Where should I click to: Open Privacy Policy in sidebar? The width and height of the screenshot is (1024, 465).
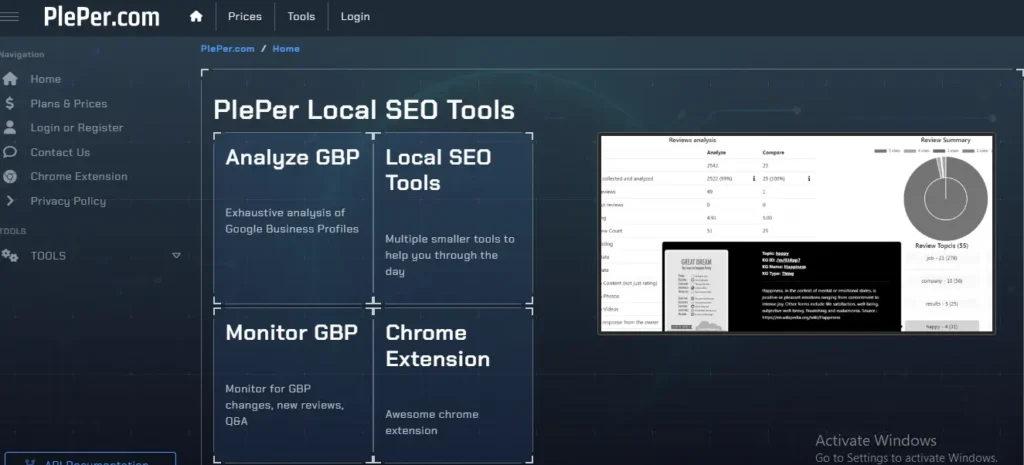point(68,201)
